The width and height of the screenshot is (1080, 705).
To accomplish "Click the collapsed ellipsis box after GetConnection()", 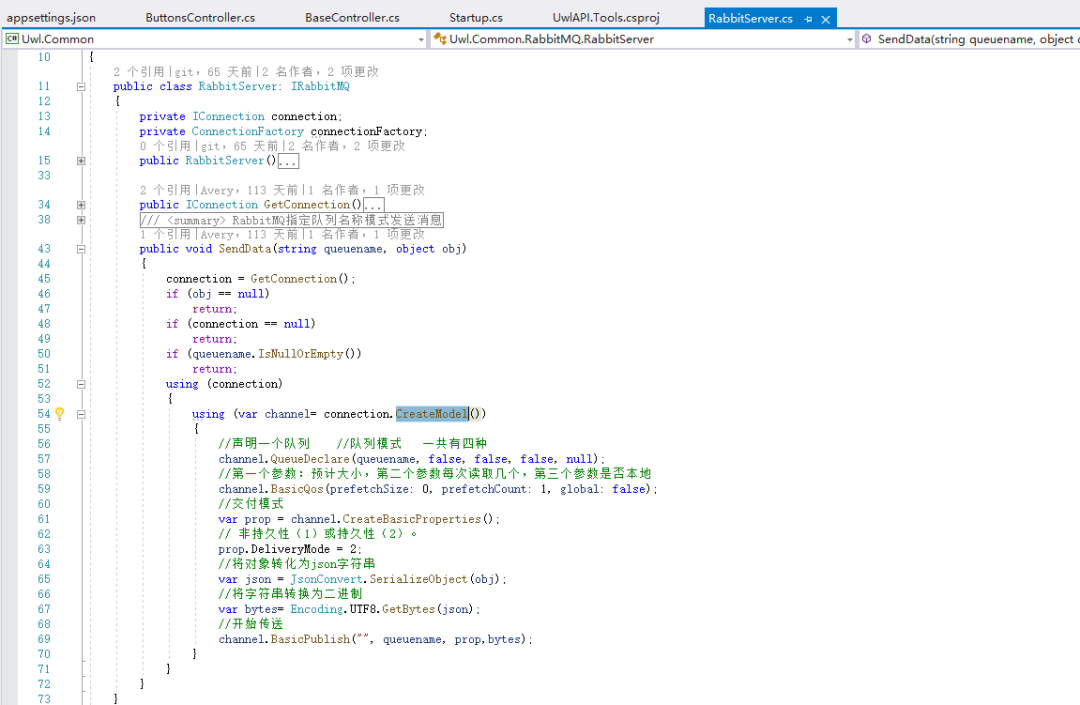I will (373, 205).
